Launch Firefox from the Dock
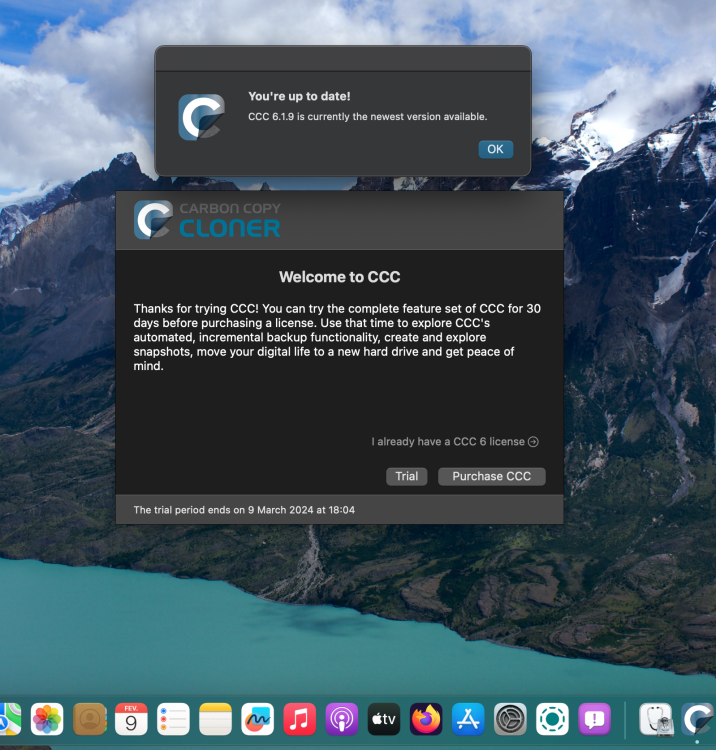This screenshot has width=716, height=750. pyautogui.click(x=426, y=719)
